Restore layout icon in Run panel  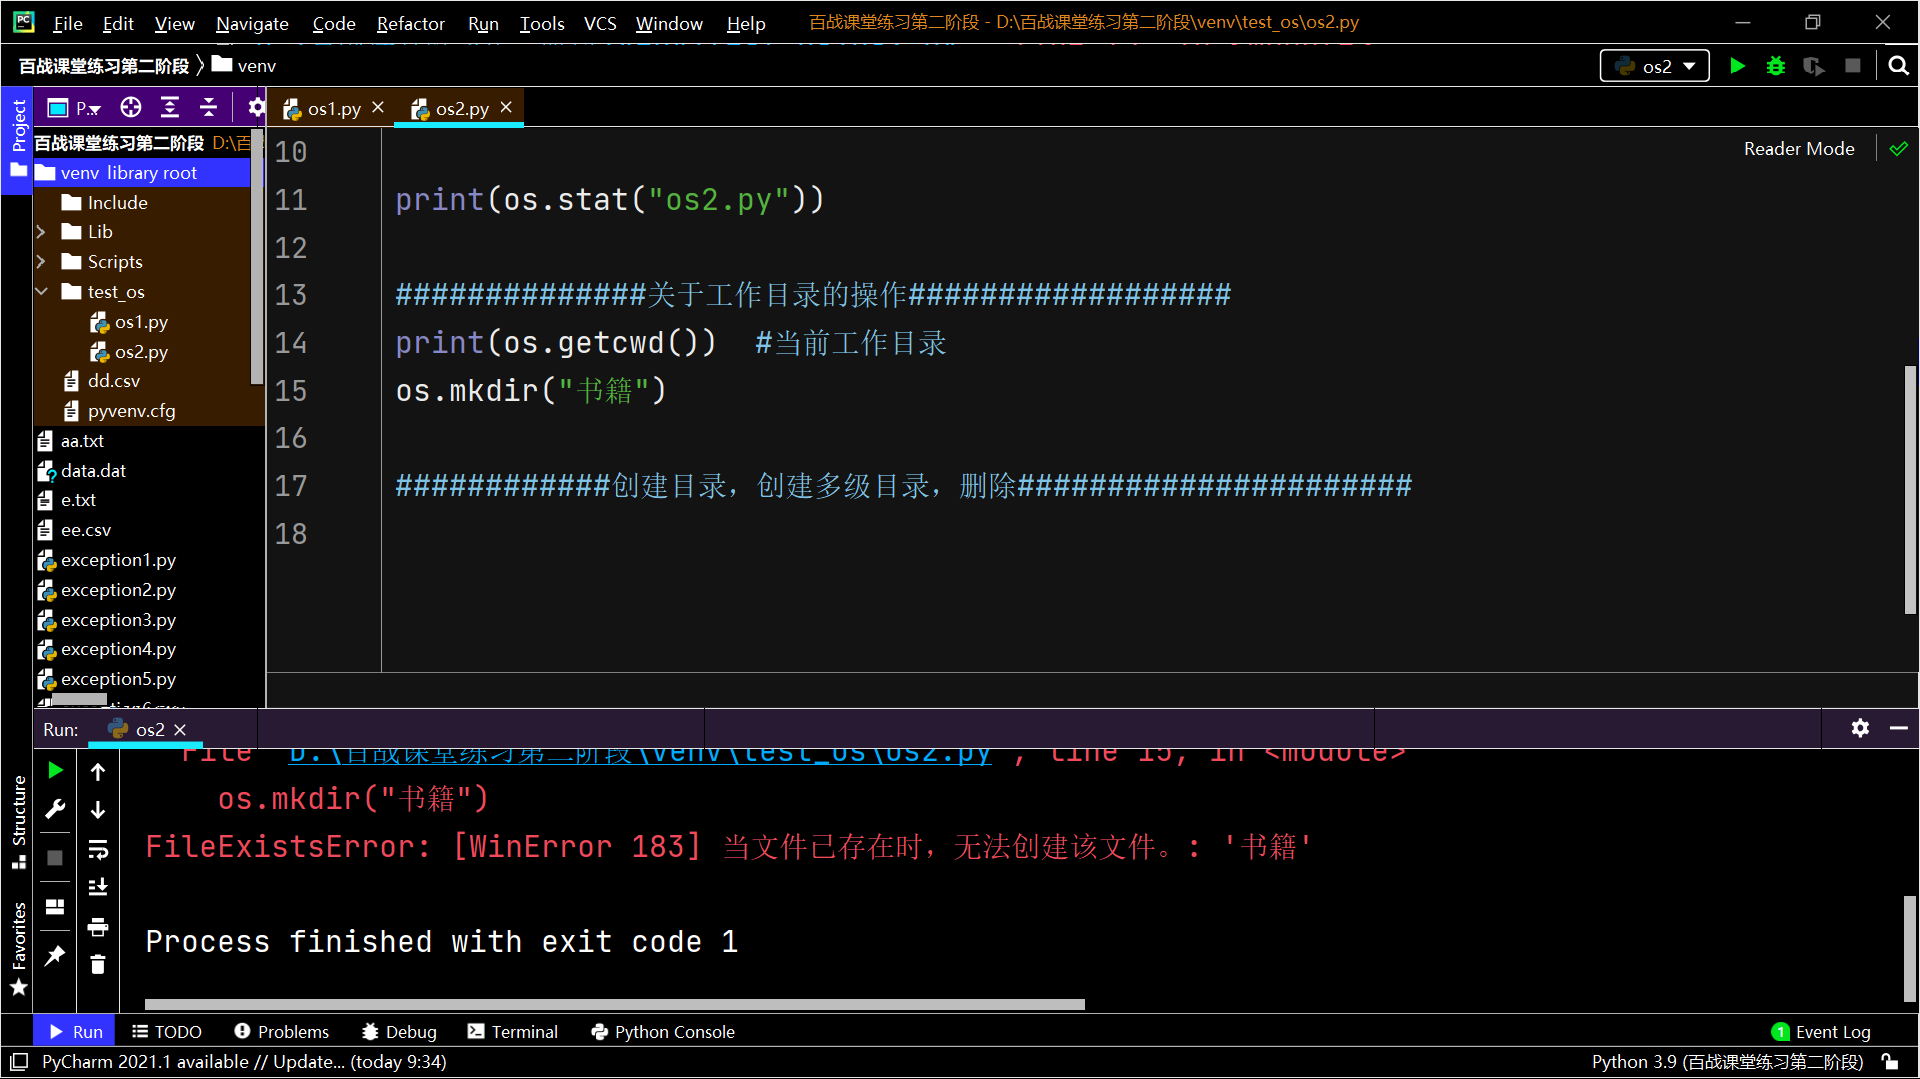[x=56, y=907]
